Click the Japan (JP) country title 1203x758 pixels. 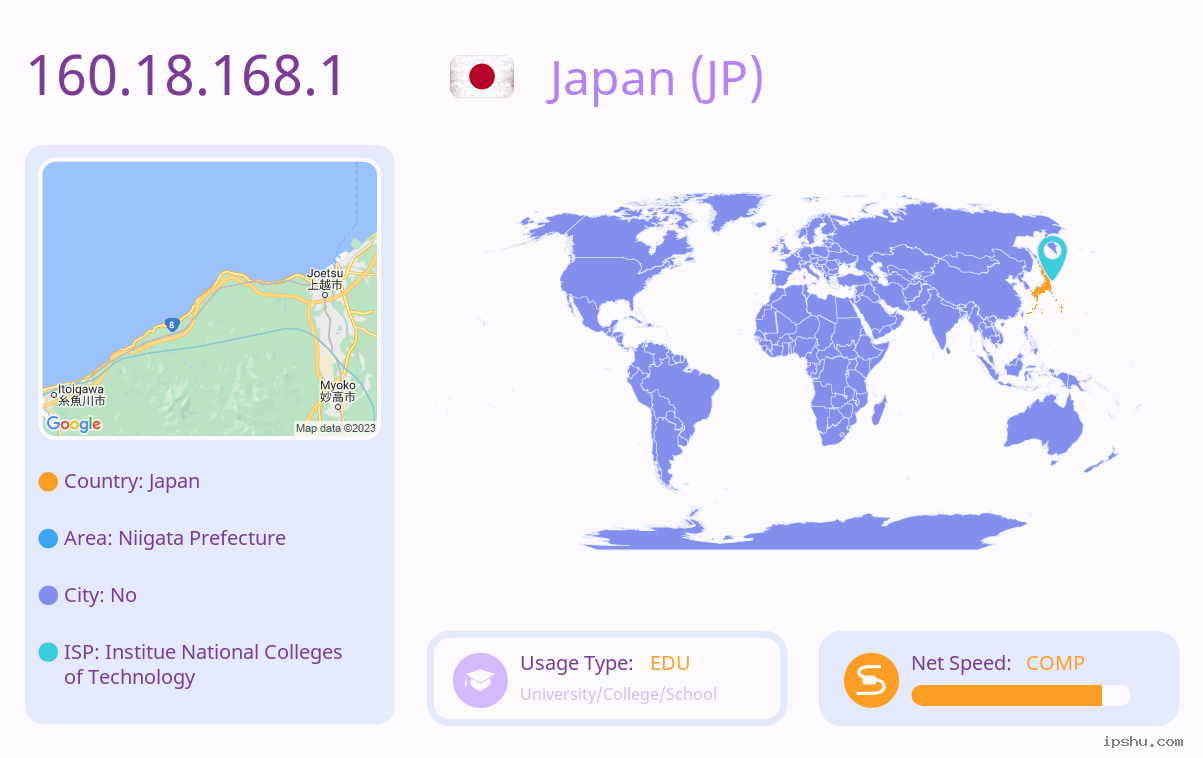tap(656, 78)
